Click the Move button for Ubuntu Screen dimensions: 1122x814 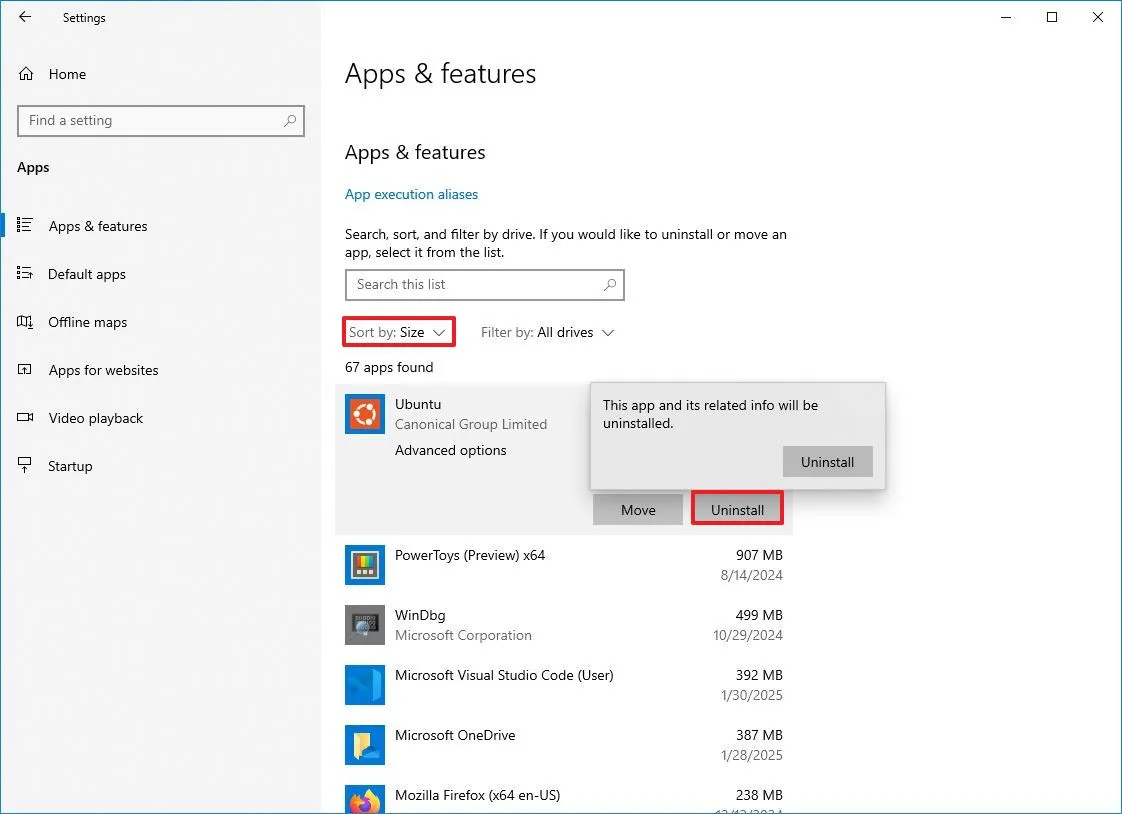[637, 509]
